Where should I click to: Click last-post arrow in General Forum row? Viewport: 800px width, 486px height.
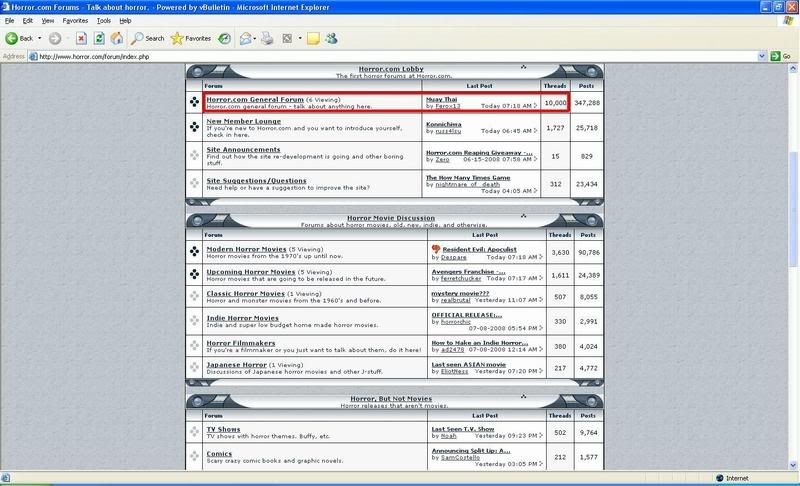[x=535, y=106]
